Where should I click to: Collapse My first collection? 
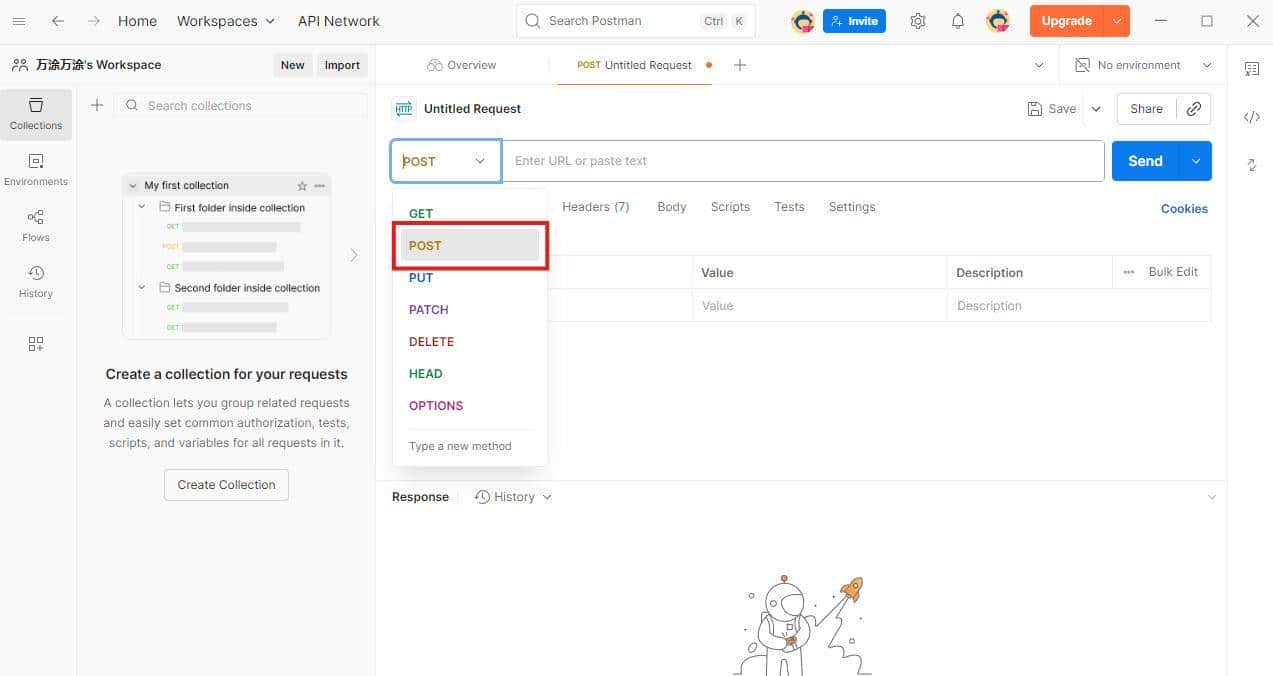[132, 185]
